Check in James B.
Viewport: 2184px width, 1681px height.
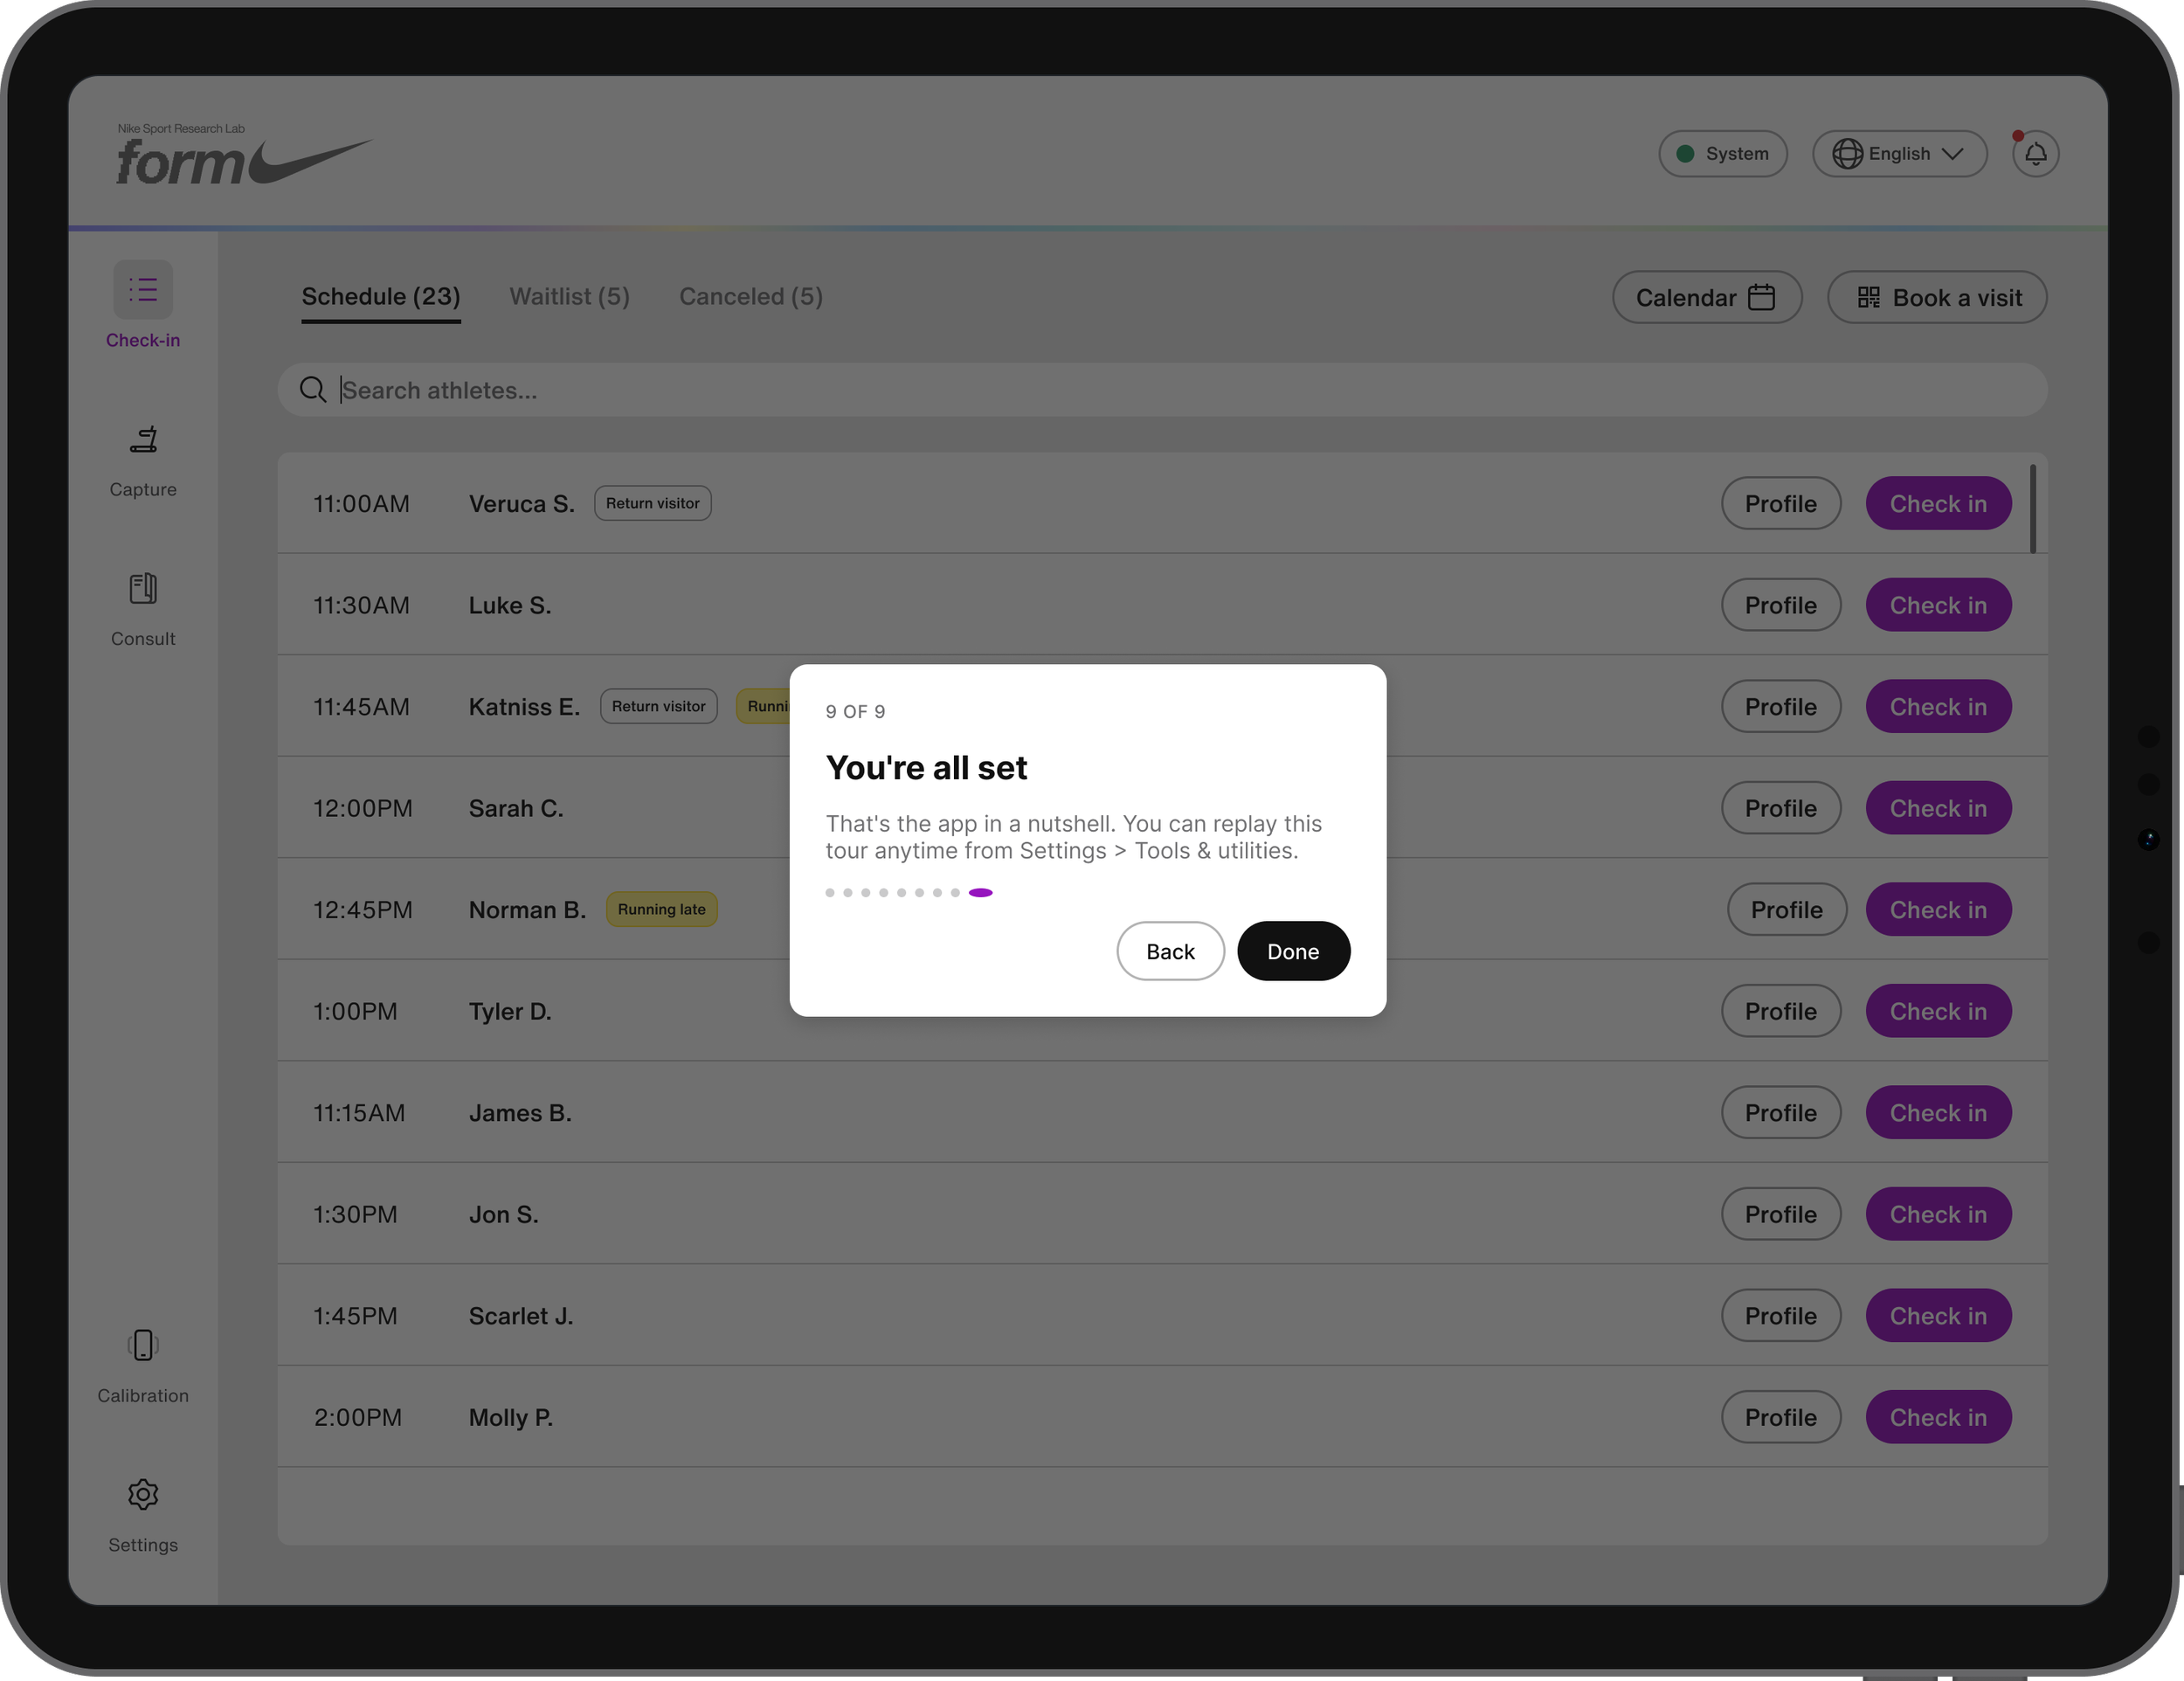pos(1938,1112)
